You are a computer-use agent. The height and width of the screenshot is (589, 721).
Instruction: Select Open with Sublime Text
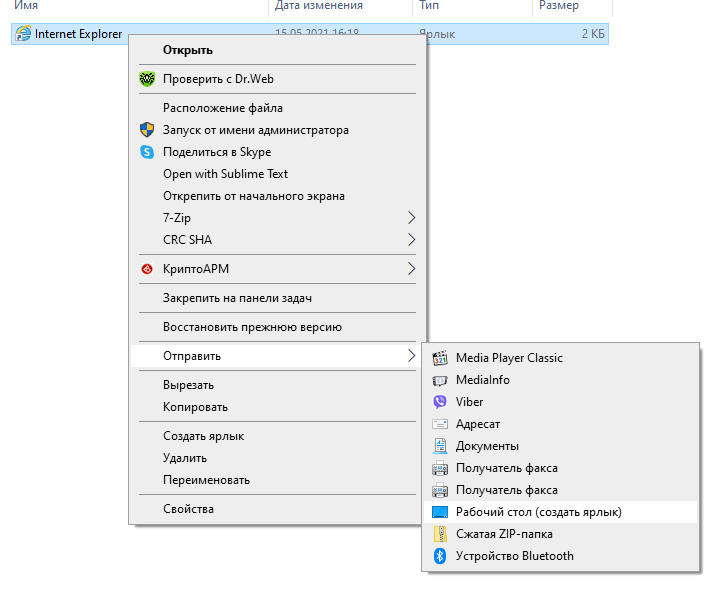click(x=277, y=174)
